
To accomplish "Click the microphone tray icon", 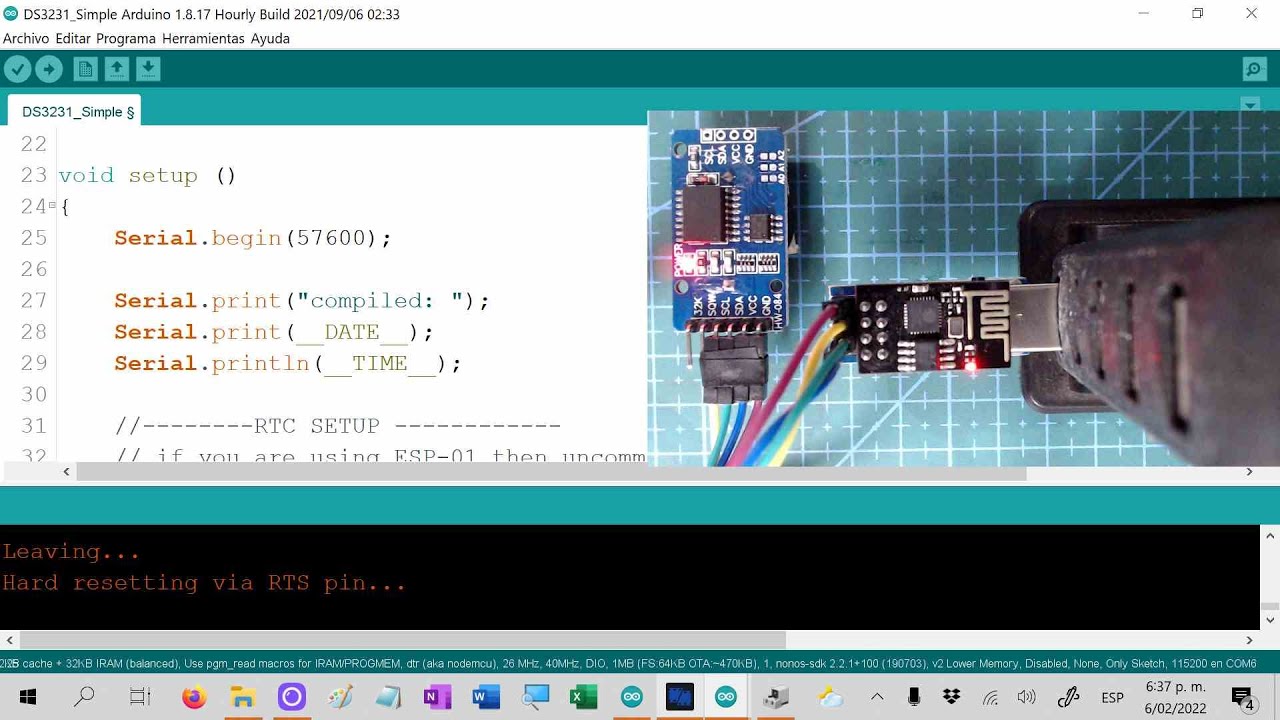I will (914, 697).
